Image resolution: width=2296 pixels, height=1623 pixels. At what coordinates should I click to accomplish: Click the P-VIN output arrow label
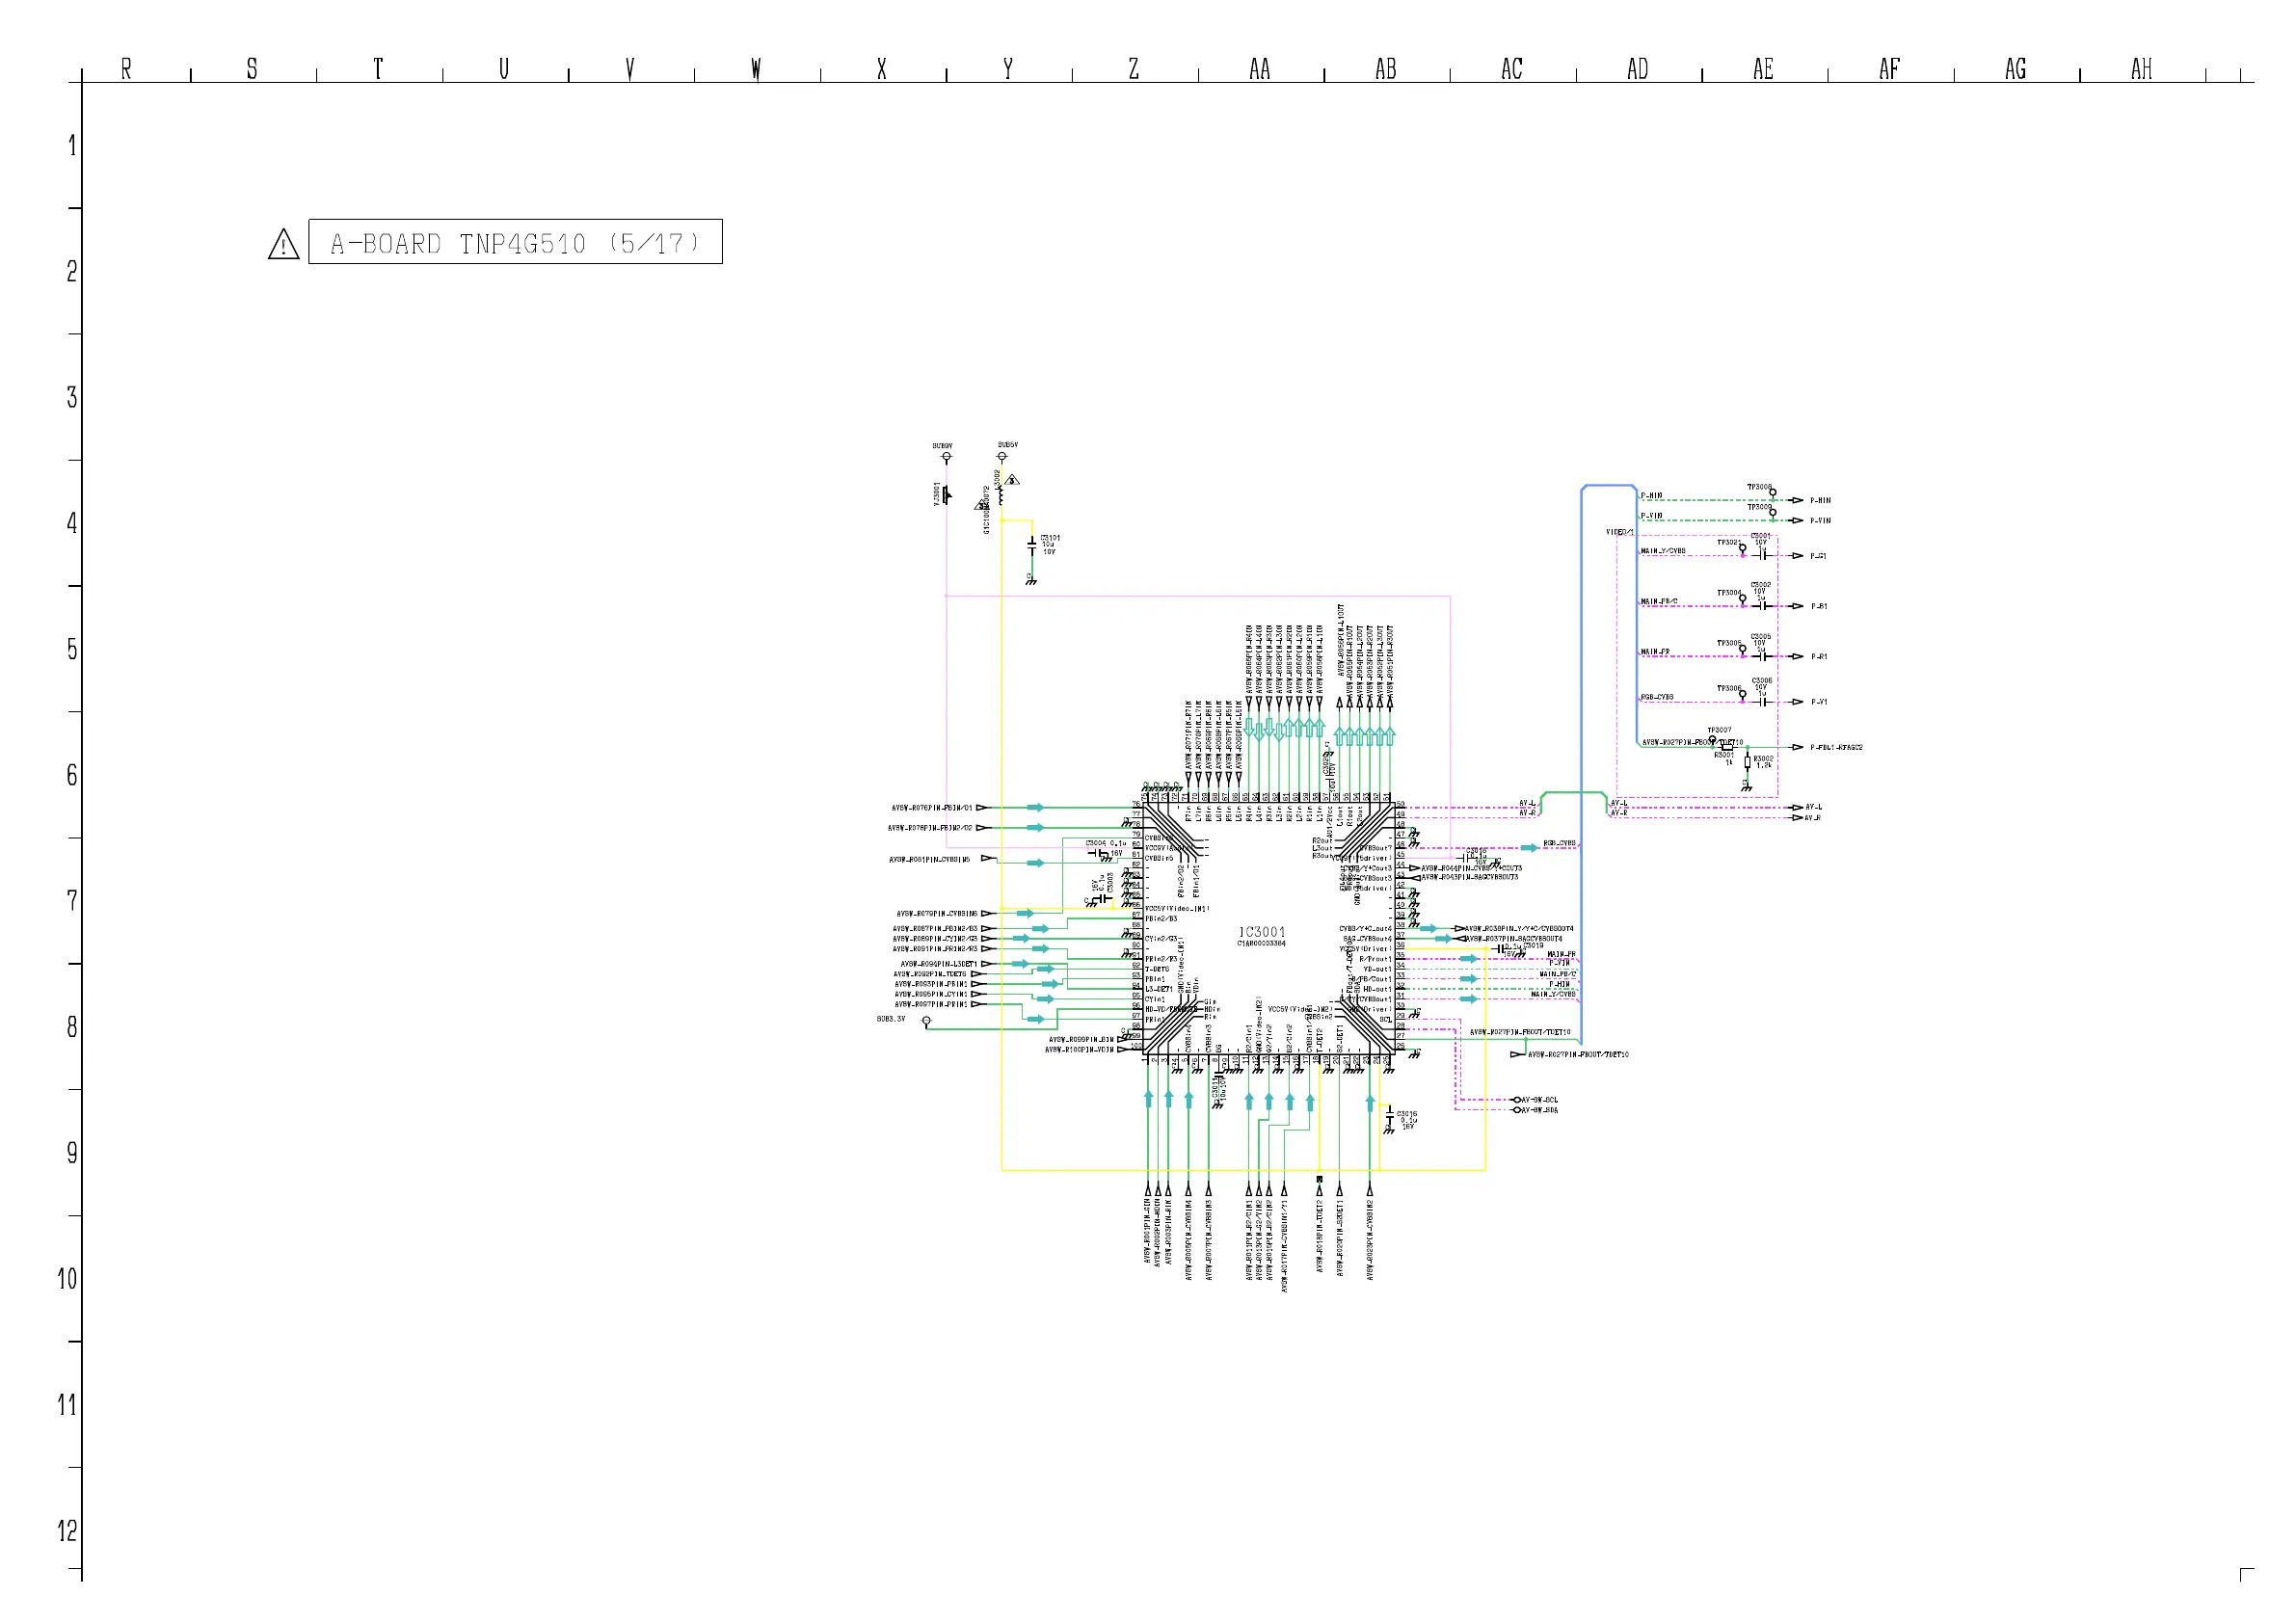(x=1820, y=521)
